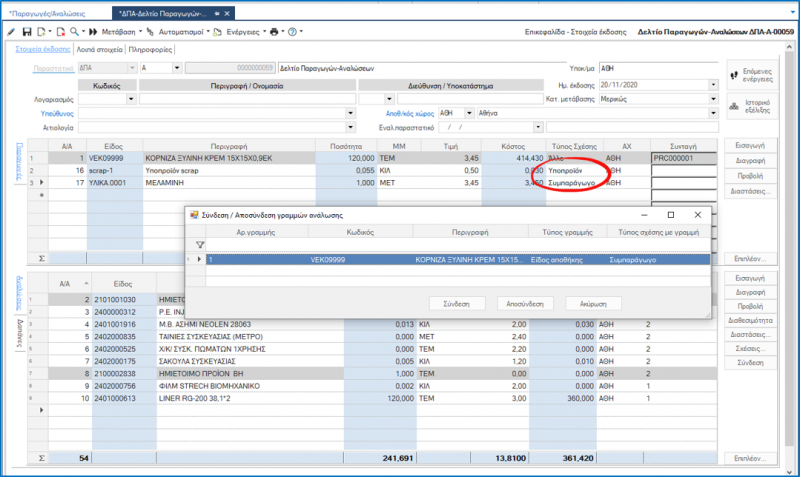Click the Περιγραφή column header in upper grid
800x477 pixels.
(229, 146)
